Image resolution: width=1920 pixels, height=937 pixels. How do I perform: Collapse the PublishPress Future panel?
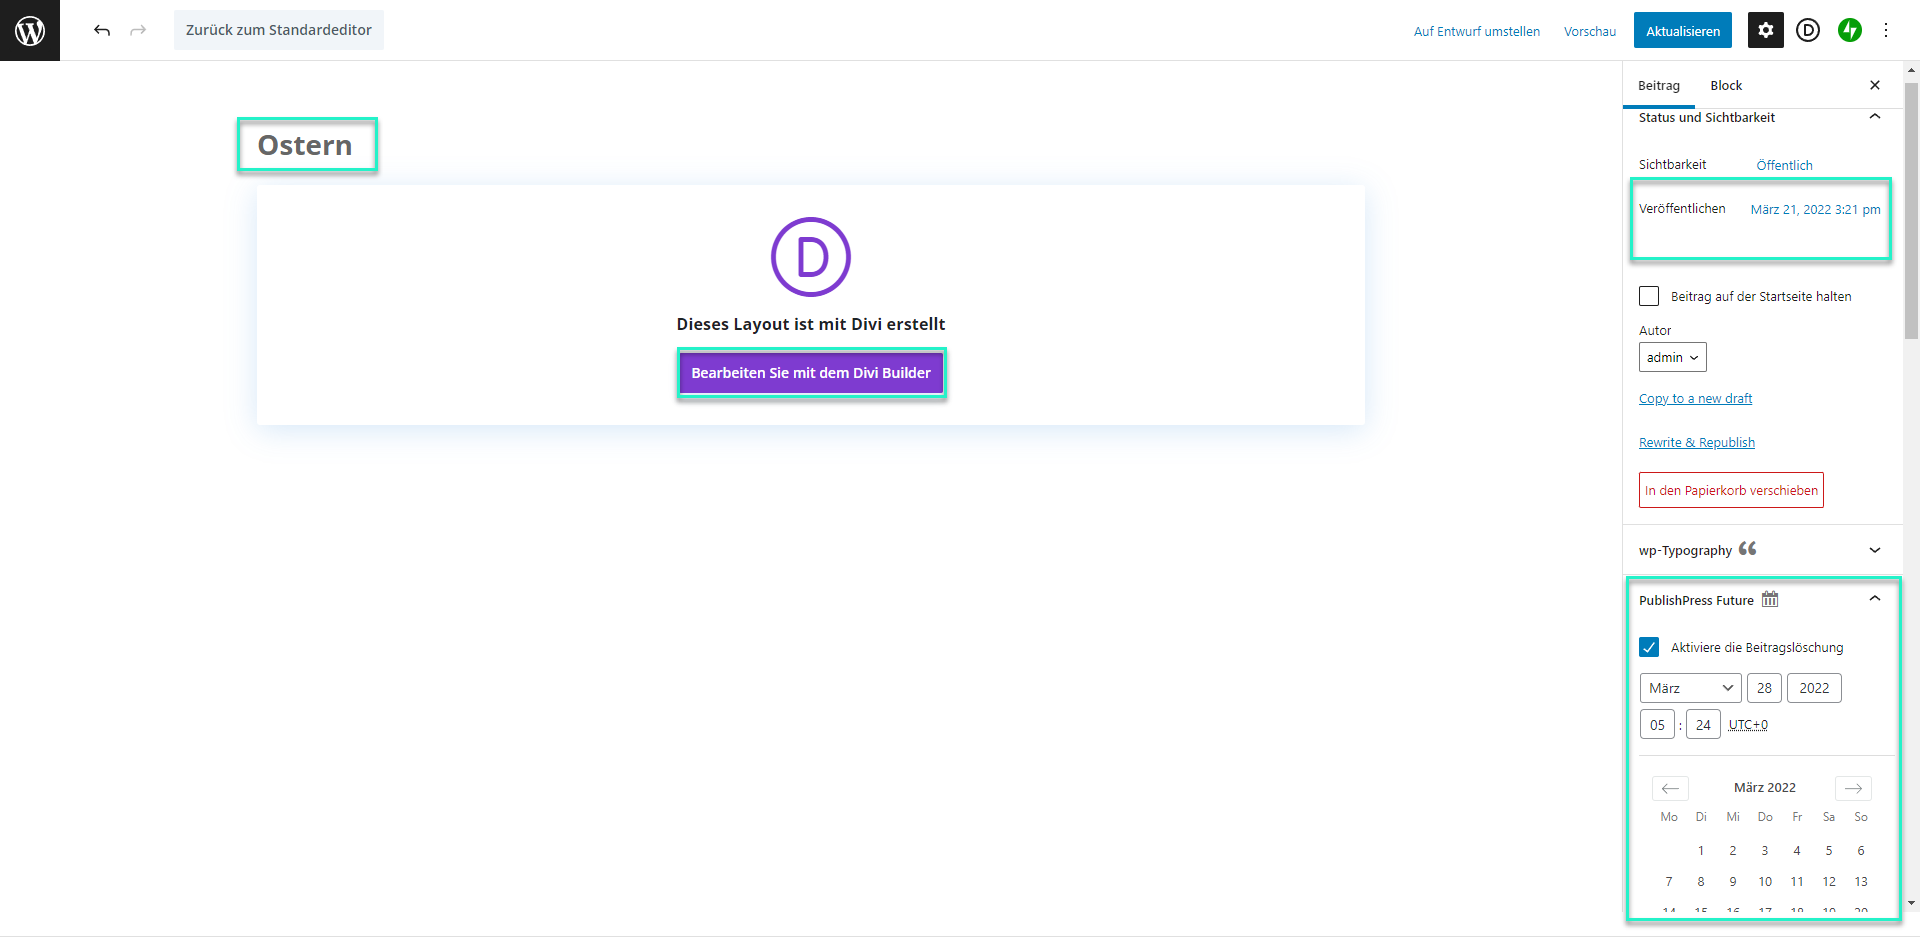[x=1874, y=599]
